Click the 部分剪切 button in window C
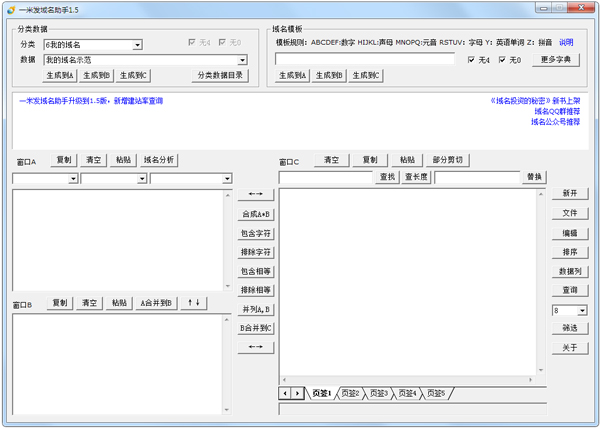Image resolution: width=600 pixels, height=429 pixels. coord(447,160)
